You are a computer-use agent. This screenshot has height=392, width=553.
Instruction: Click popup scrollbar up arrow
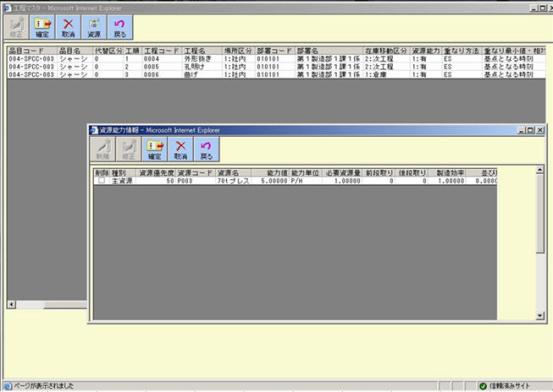(540, 170)
